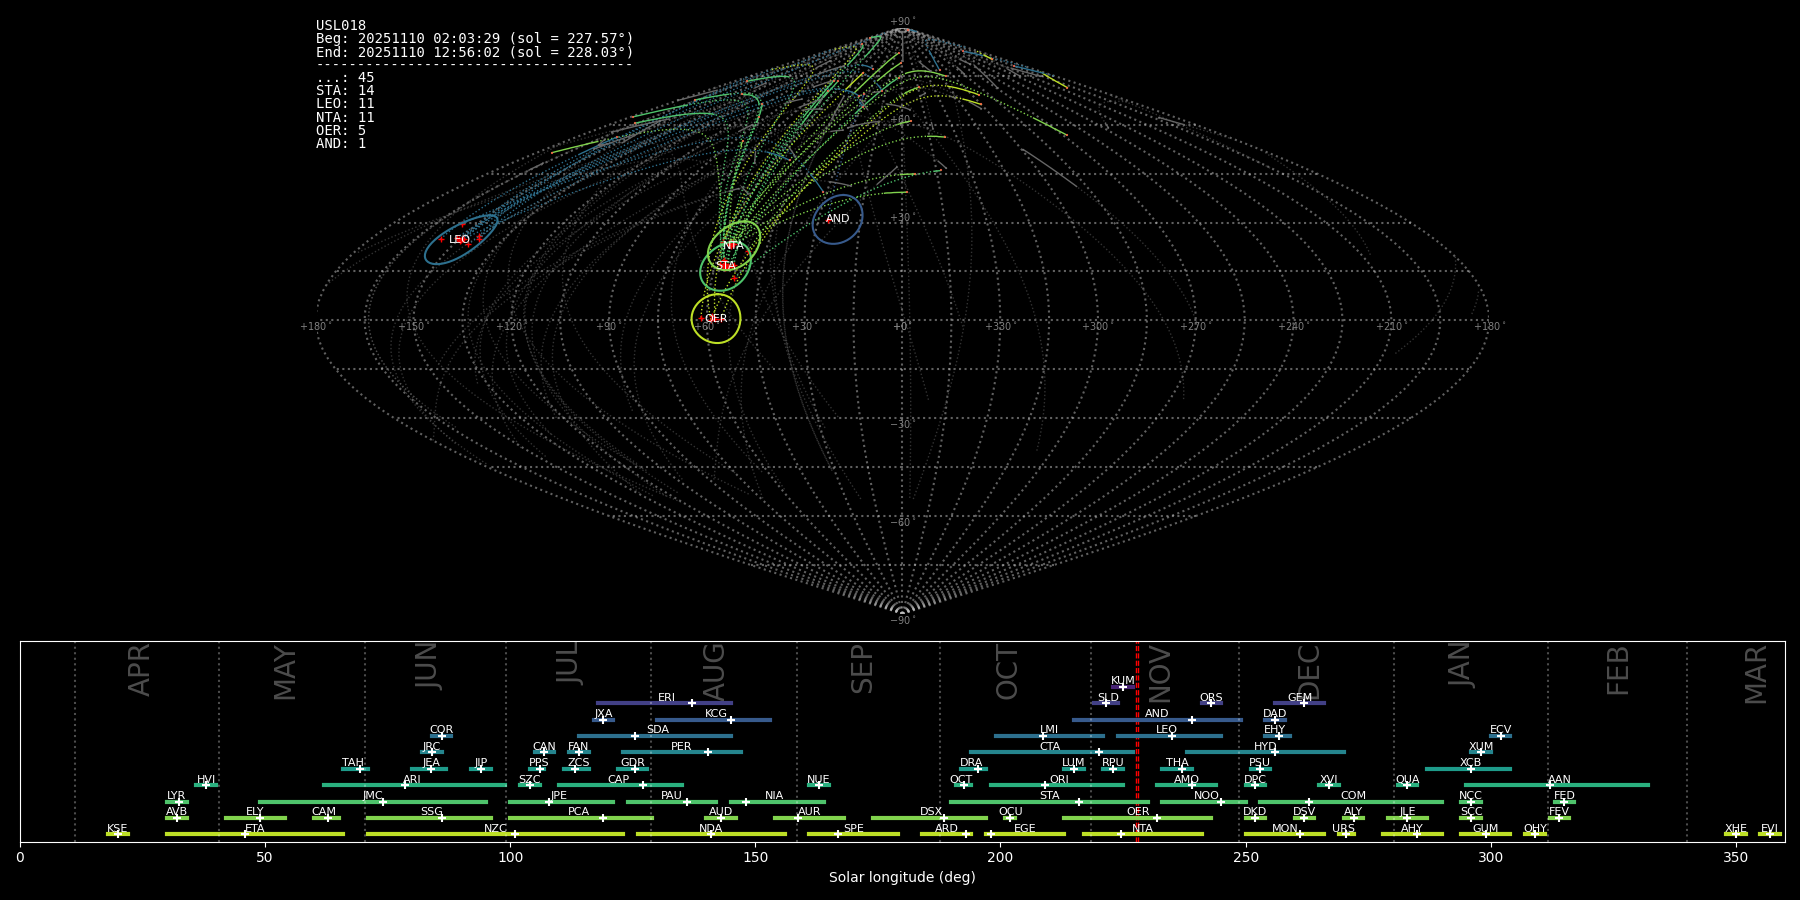
Task: Click the 'STA: 14' count in legend
Action: coord(345,91)
